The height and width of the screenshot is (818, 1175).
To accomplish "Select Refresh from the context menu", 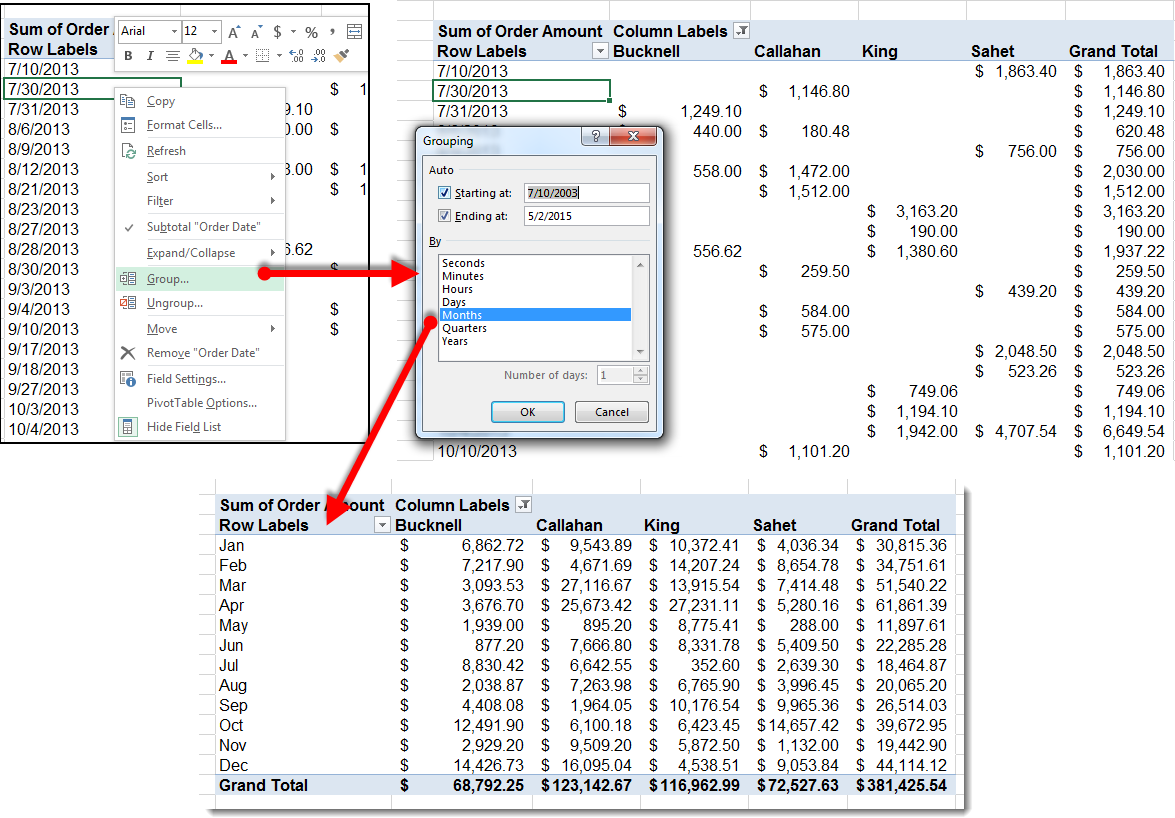I will (x=167, y=150).
